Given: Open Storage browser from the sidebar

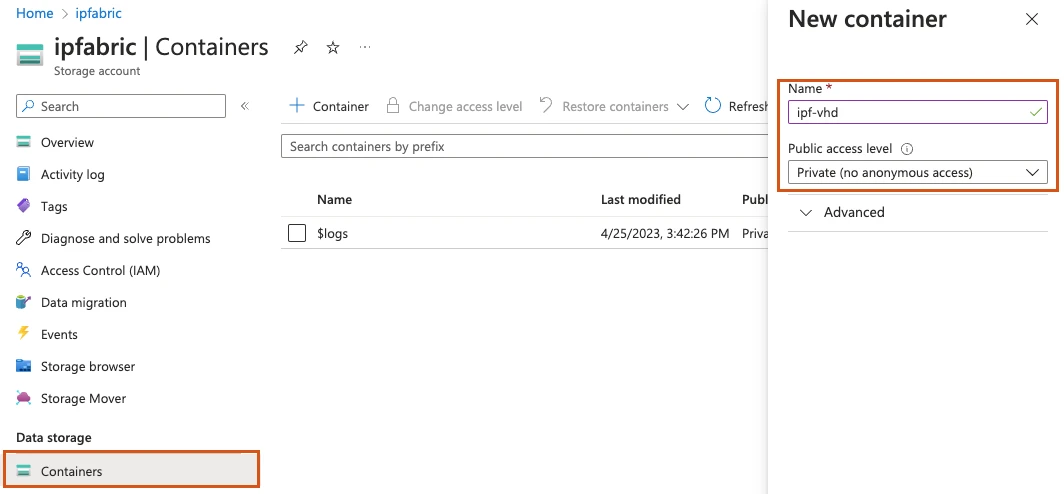Looking at the screenshot, I should (87, 366).
